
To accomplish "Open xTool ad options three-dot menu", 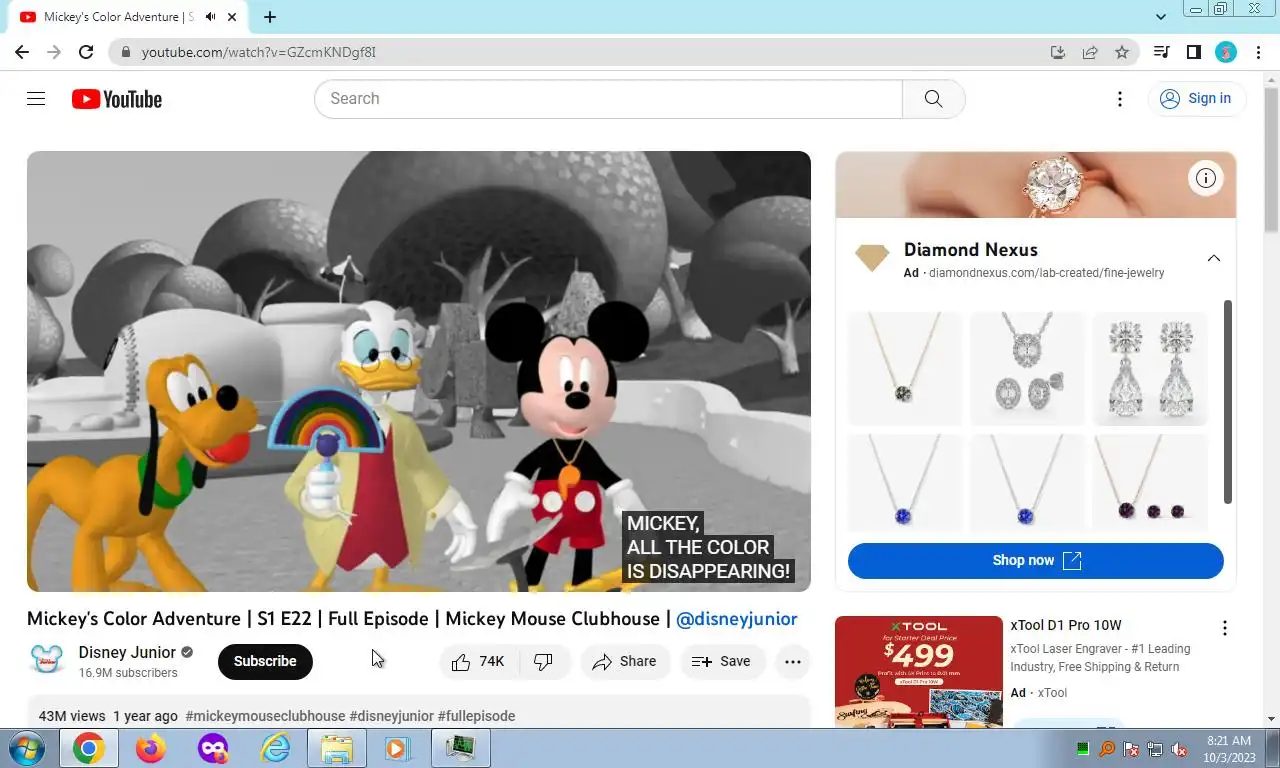I will tap(1225, 628).
